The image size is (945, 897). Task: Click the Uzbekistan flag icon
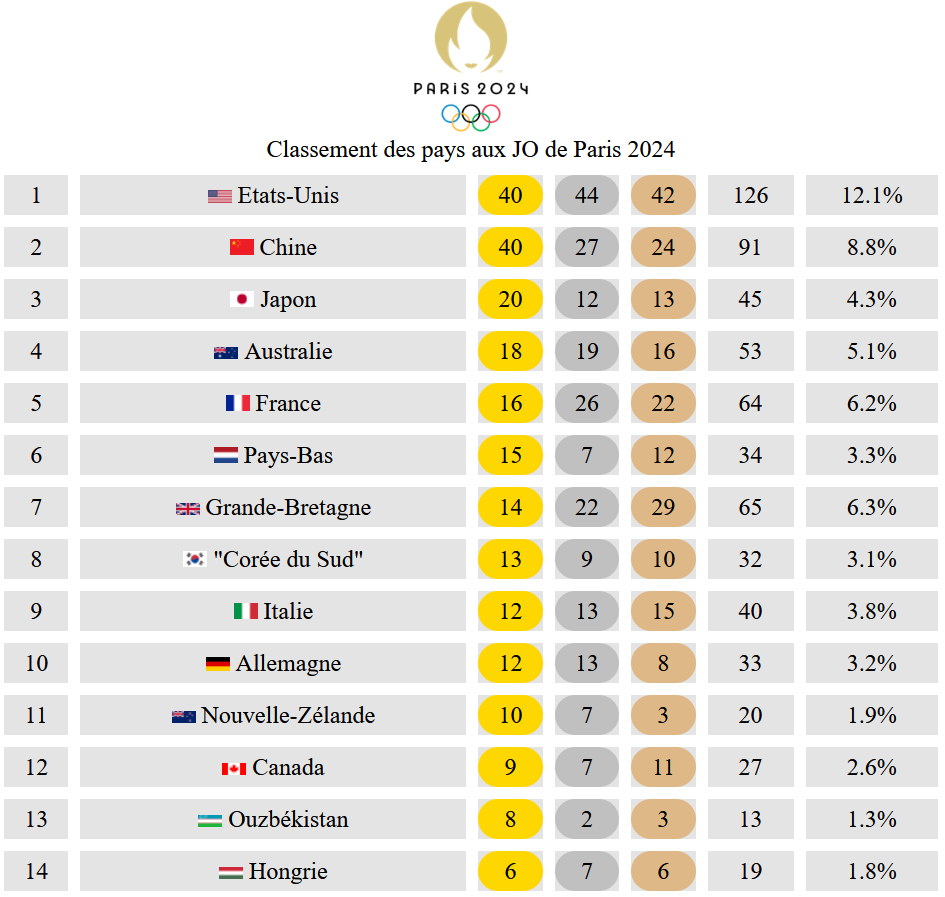(x=210, y=820)
